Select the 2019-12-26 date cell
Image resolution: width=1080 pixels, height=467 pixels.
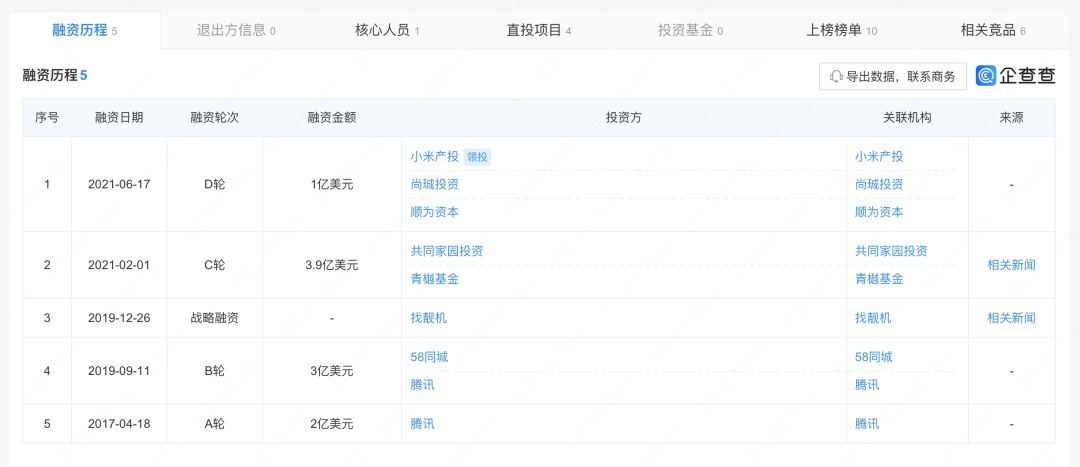coord(119,318)
